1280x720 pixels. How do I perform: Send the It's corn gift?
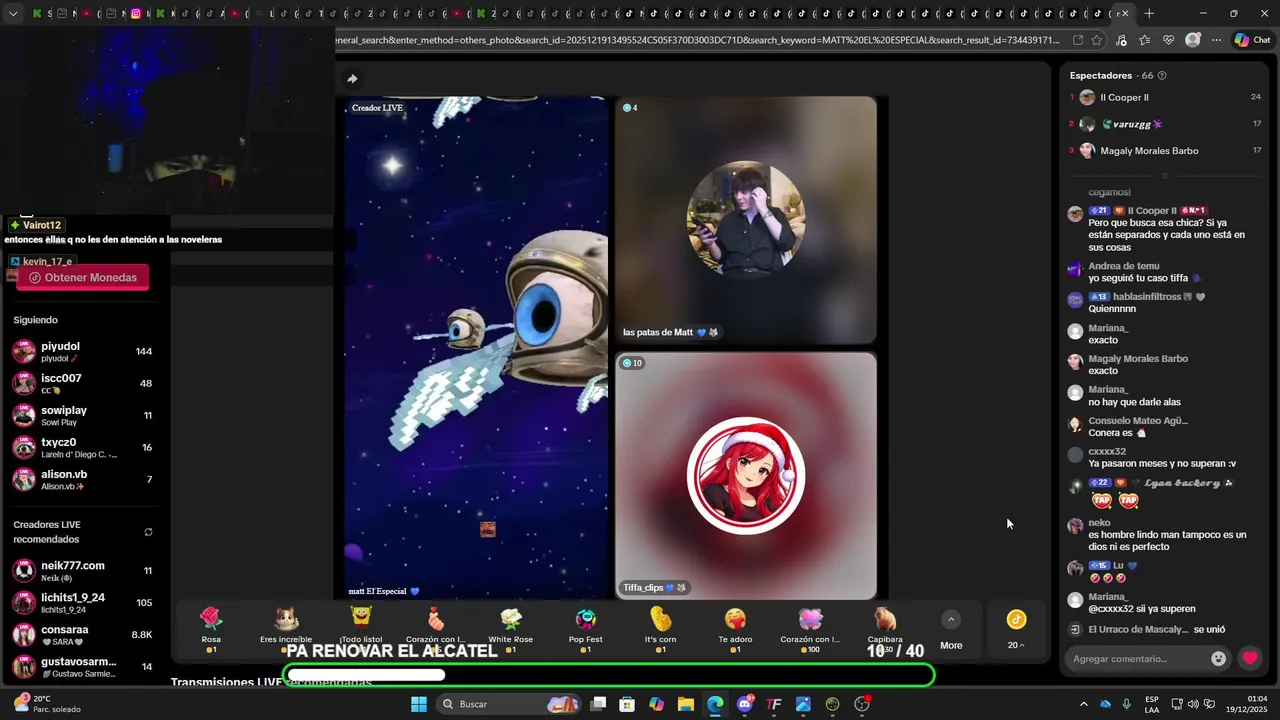661,629
